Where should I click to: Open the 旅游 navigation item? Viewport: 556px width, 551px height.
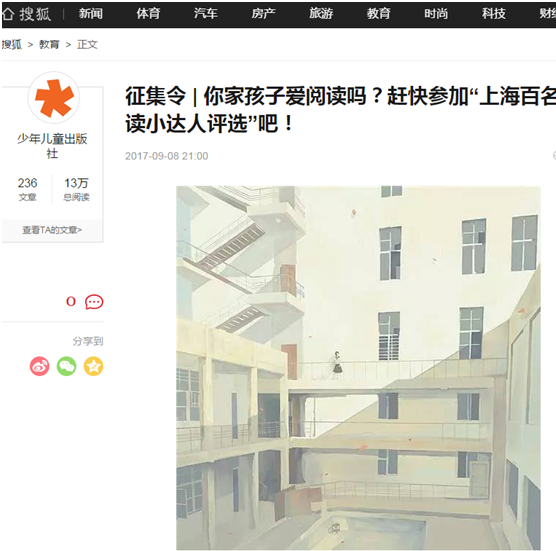pyautogui.click(x=321, y=14)
